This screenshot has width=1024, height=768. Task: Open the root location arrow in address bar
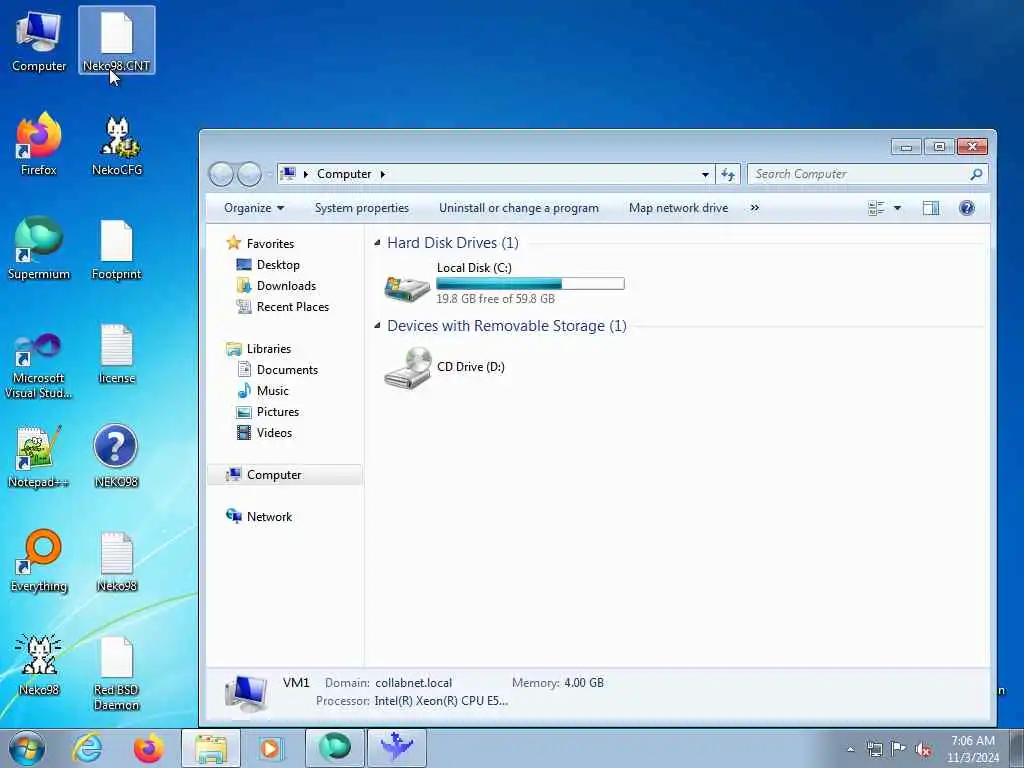[x=305, y=174]
